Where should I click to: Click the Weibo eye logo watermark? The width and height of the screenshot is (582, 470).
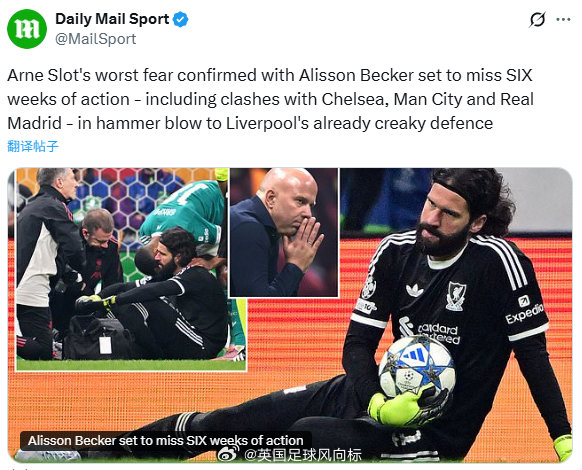[x=228, y=453]
